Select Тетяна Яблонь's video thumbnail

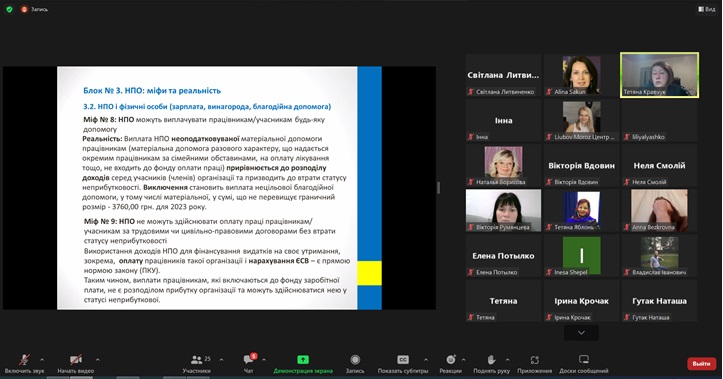[x=581, y=210]
